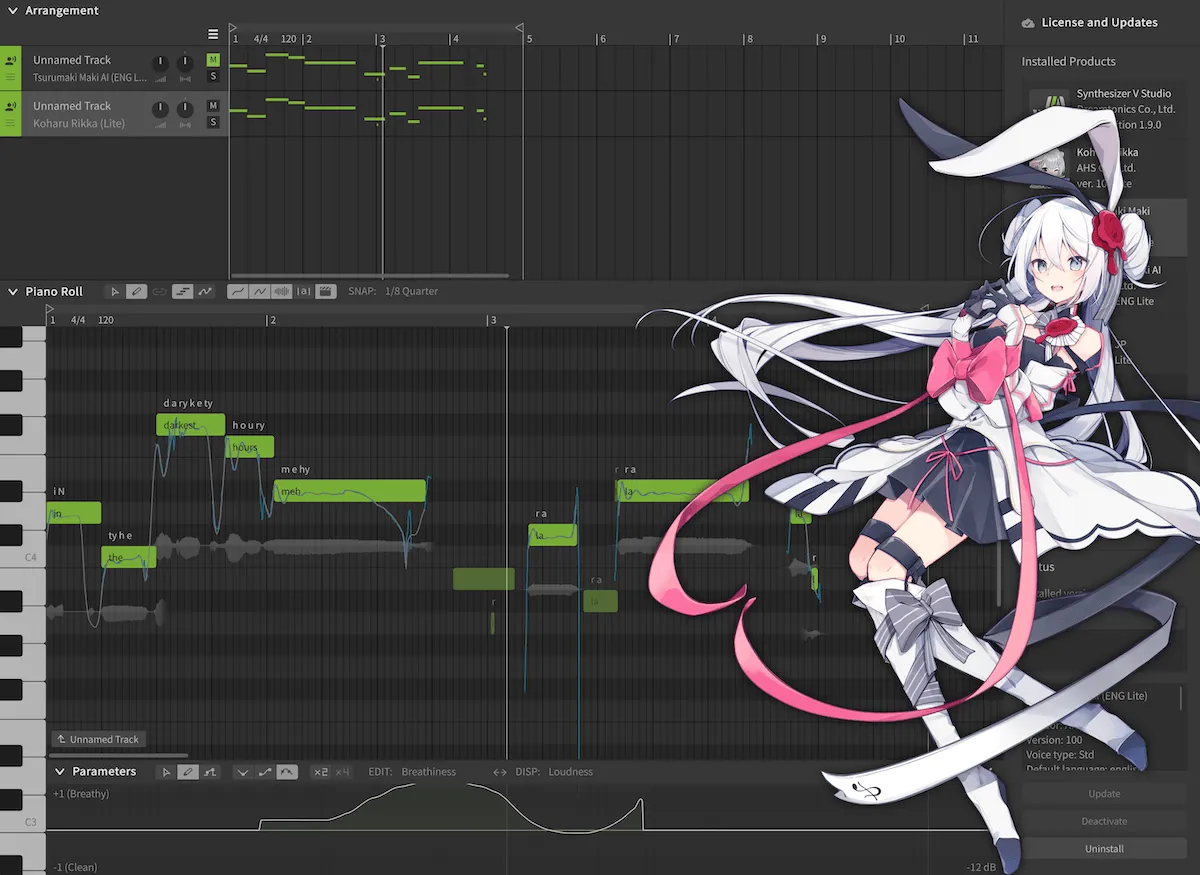Collapse the Piano Roll panel
The height and width of the screenshot is (875, 1200).
tap(12, 291)
